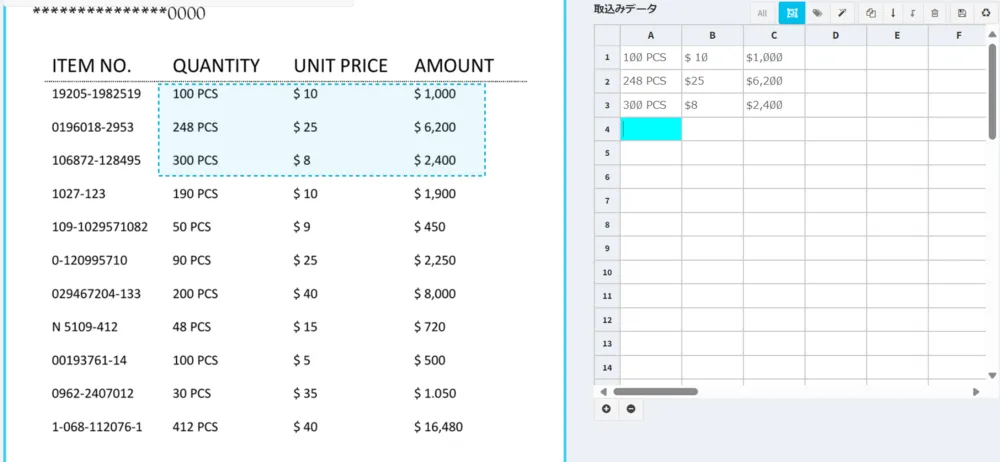Click the long down arrow icon
1000x462 pixels.
tap(893, 13)
